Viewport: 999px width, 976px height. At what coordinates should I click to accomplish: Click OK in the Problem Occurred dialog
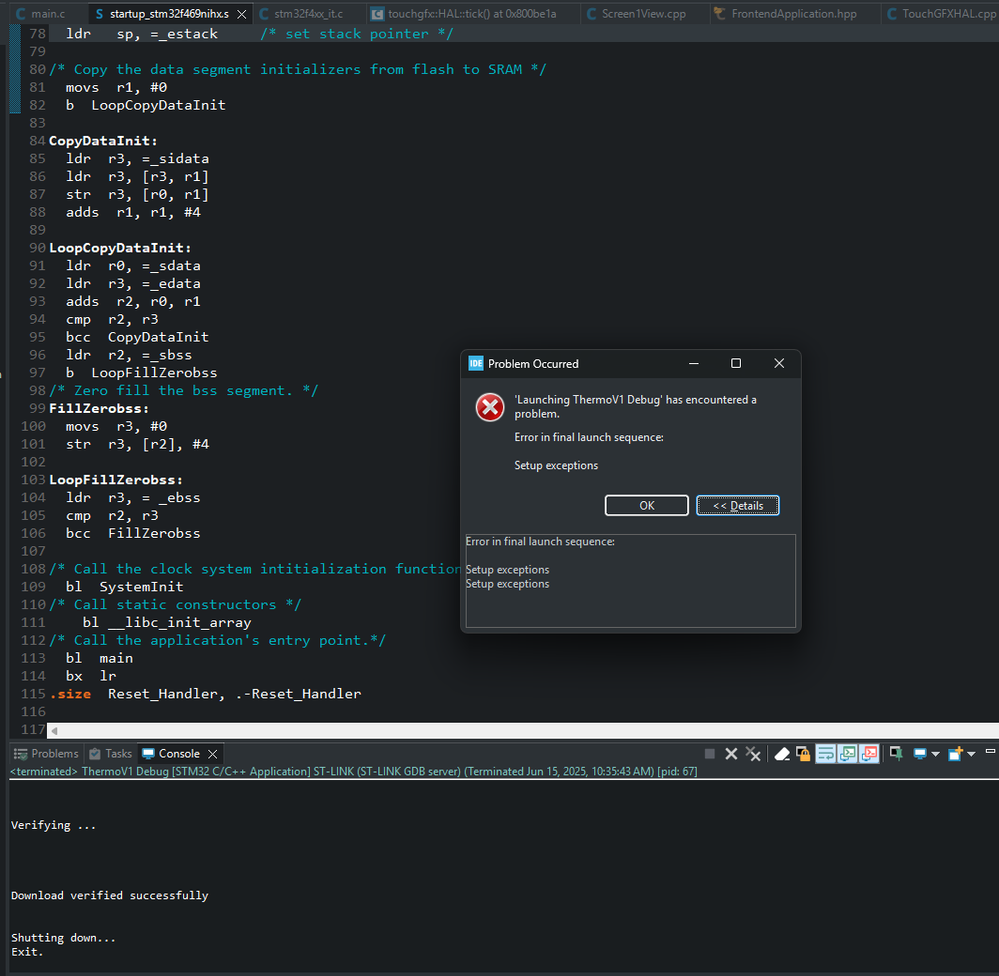647,505
